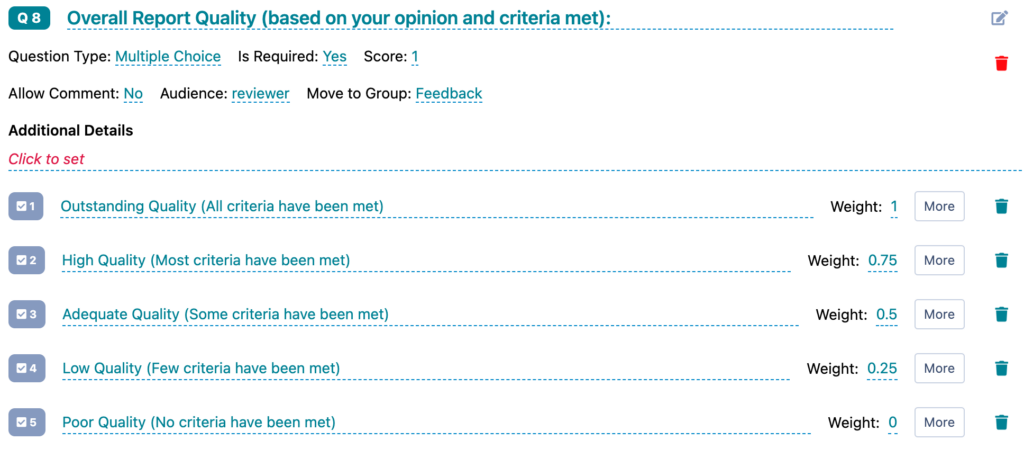Open More for Outstanding Quality option
Viewport: 1024px width, 449px height.
pos(939,206)
